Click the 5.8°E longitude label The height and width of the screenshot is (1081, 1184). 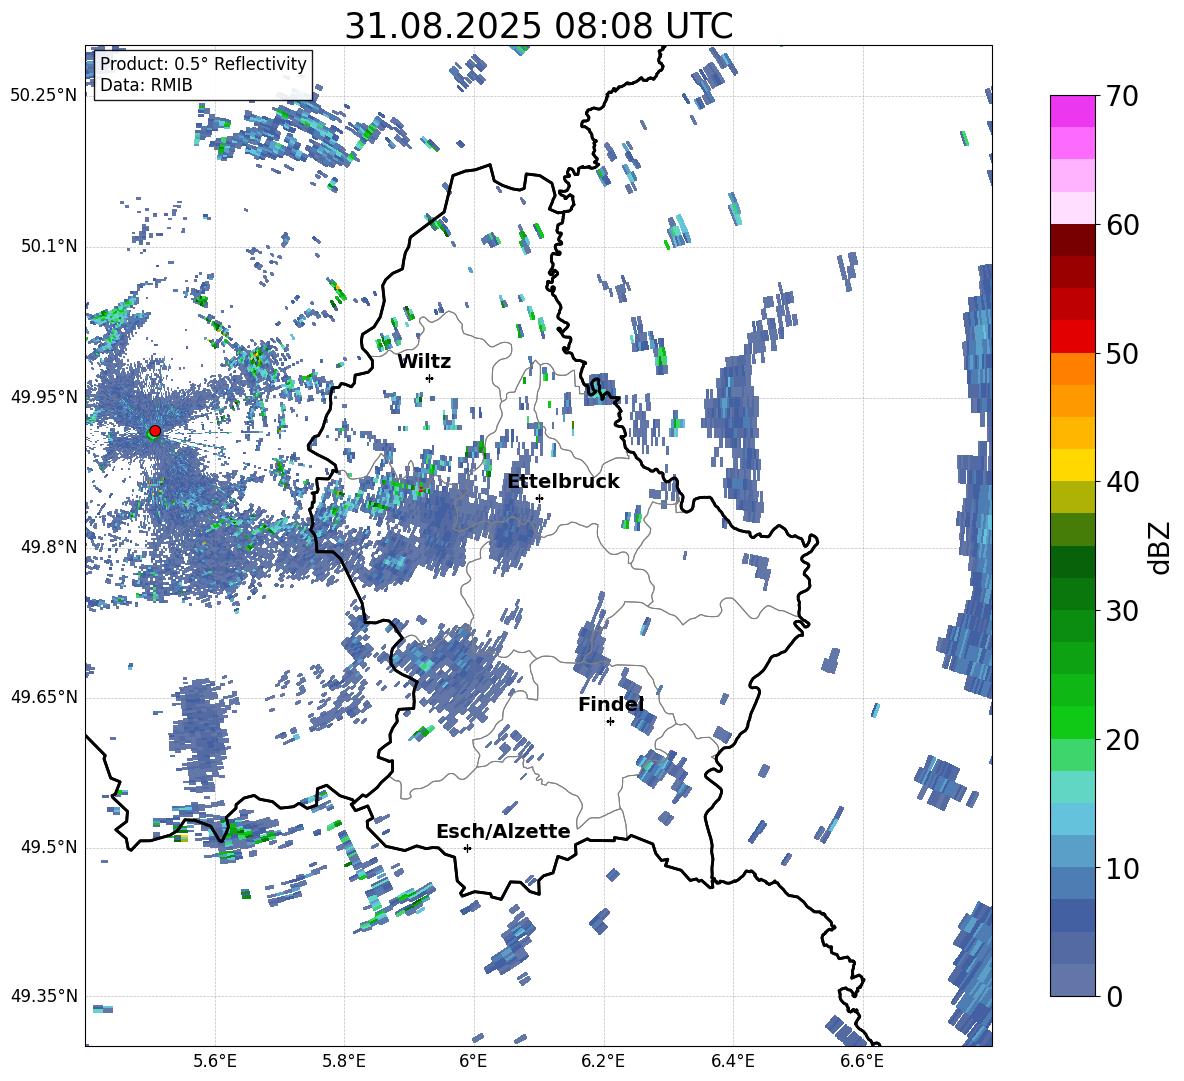pyautogui.click(x=344, y=1061)
